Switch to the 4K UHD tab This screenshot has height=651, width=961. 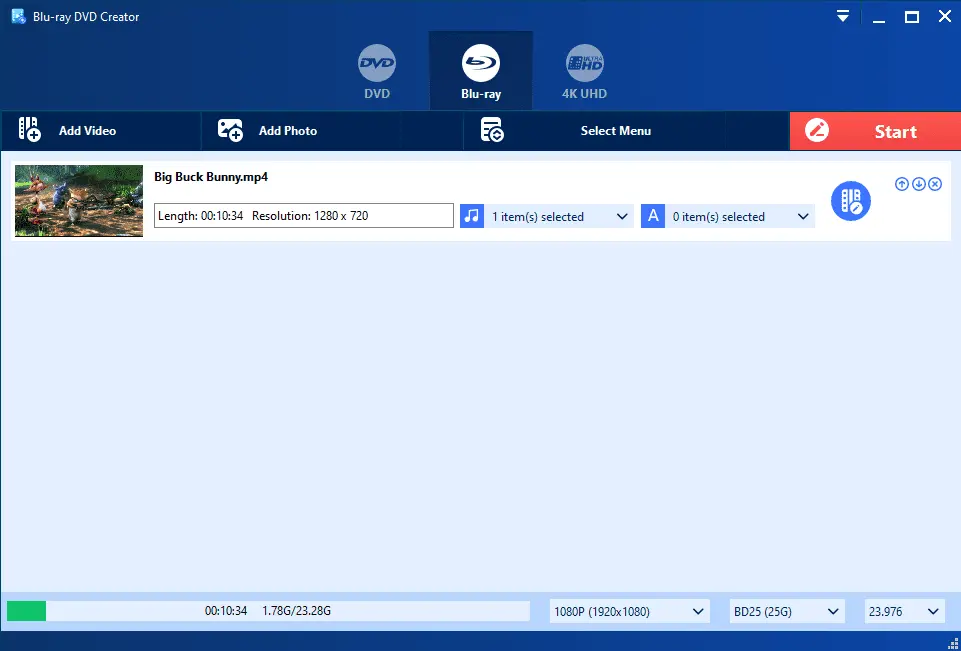584,74
